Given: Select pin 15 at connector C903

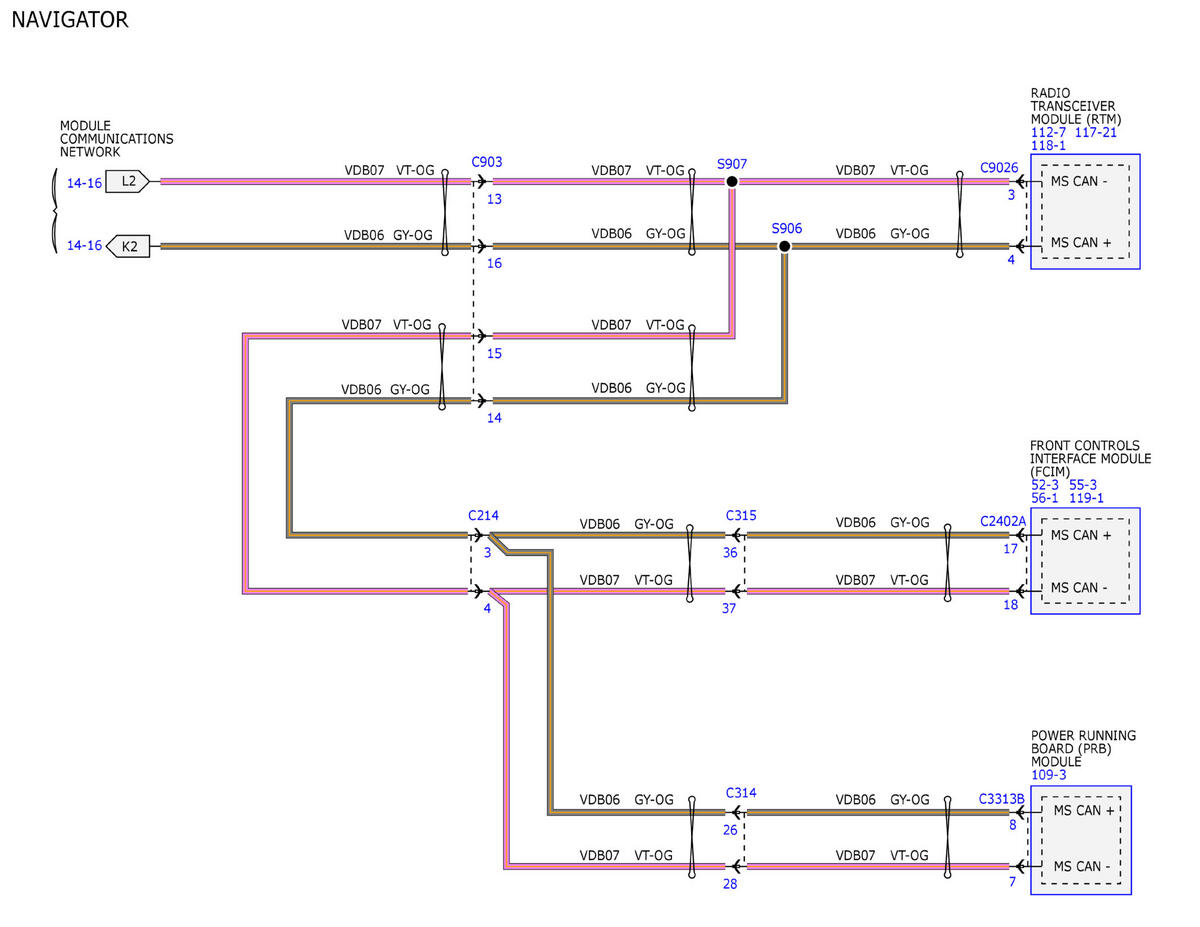Looking at the screenshot, I should [x=494, y=354].
